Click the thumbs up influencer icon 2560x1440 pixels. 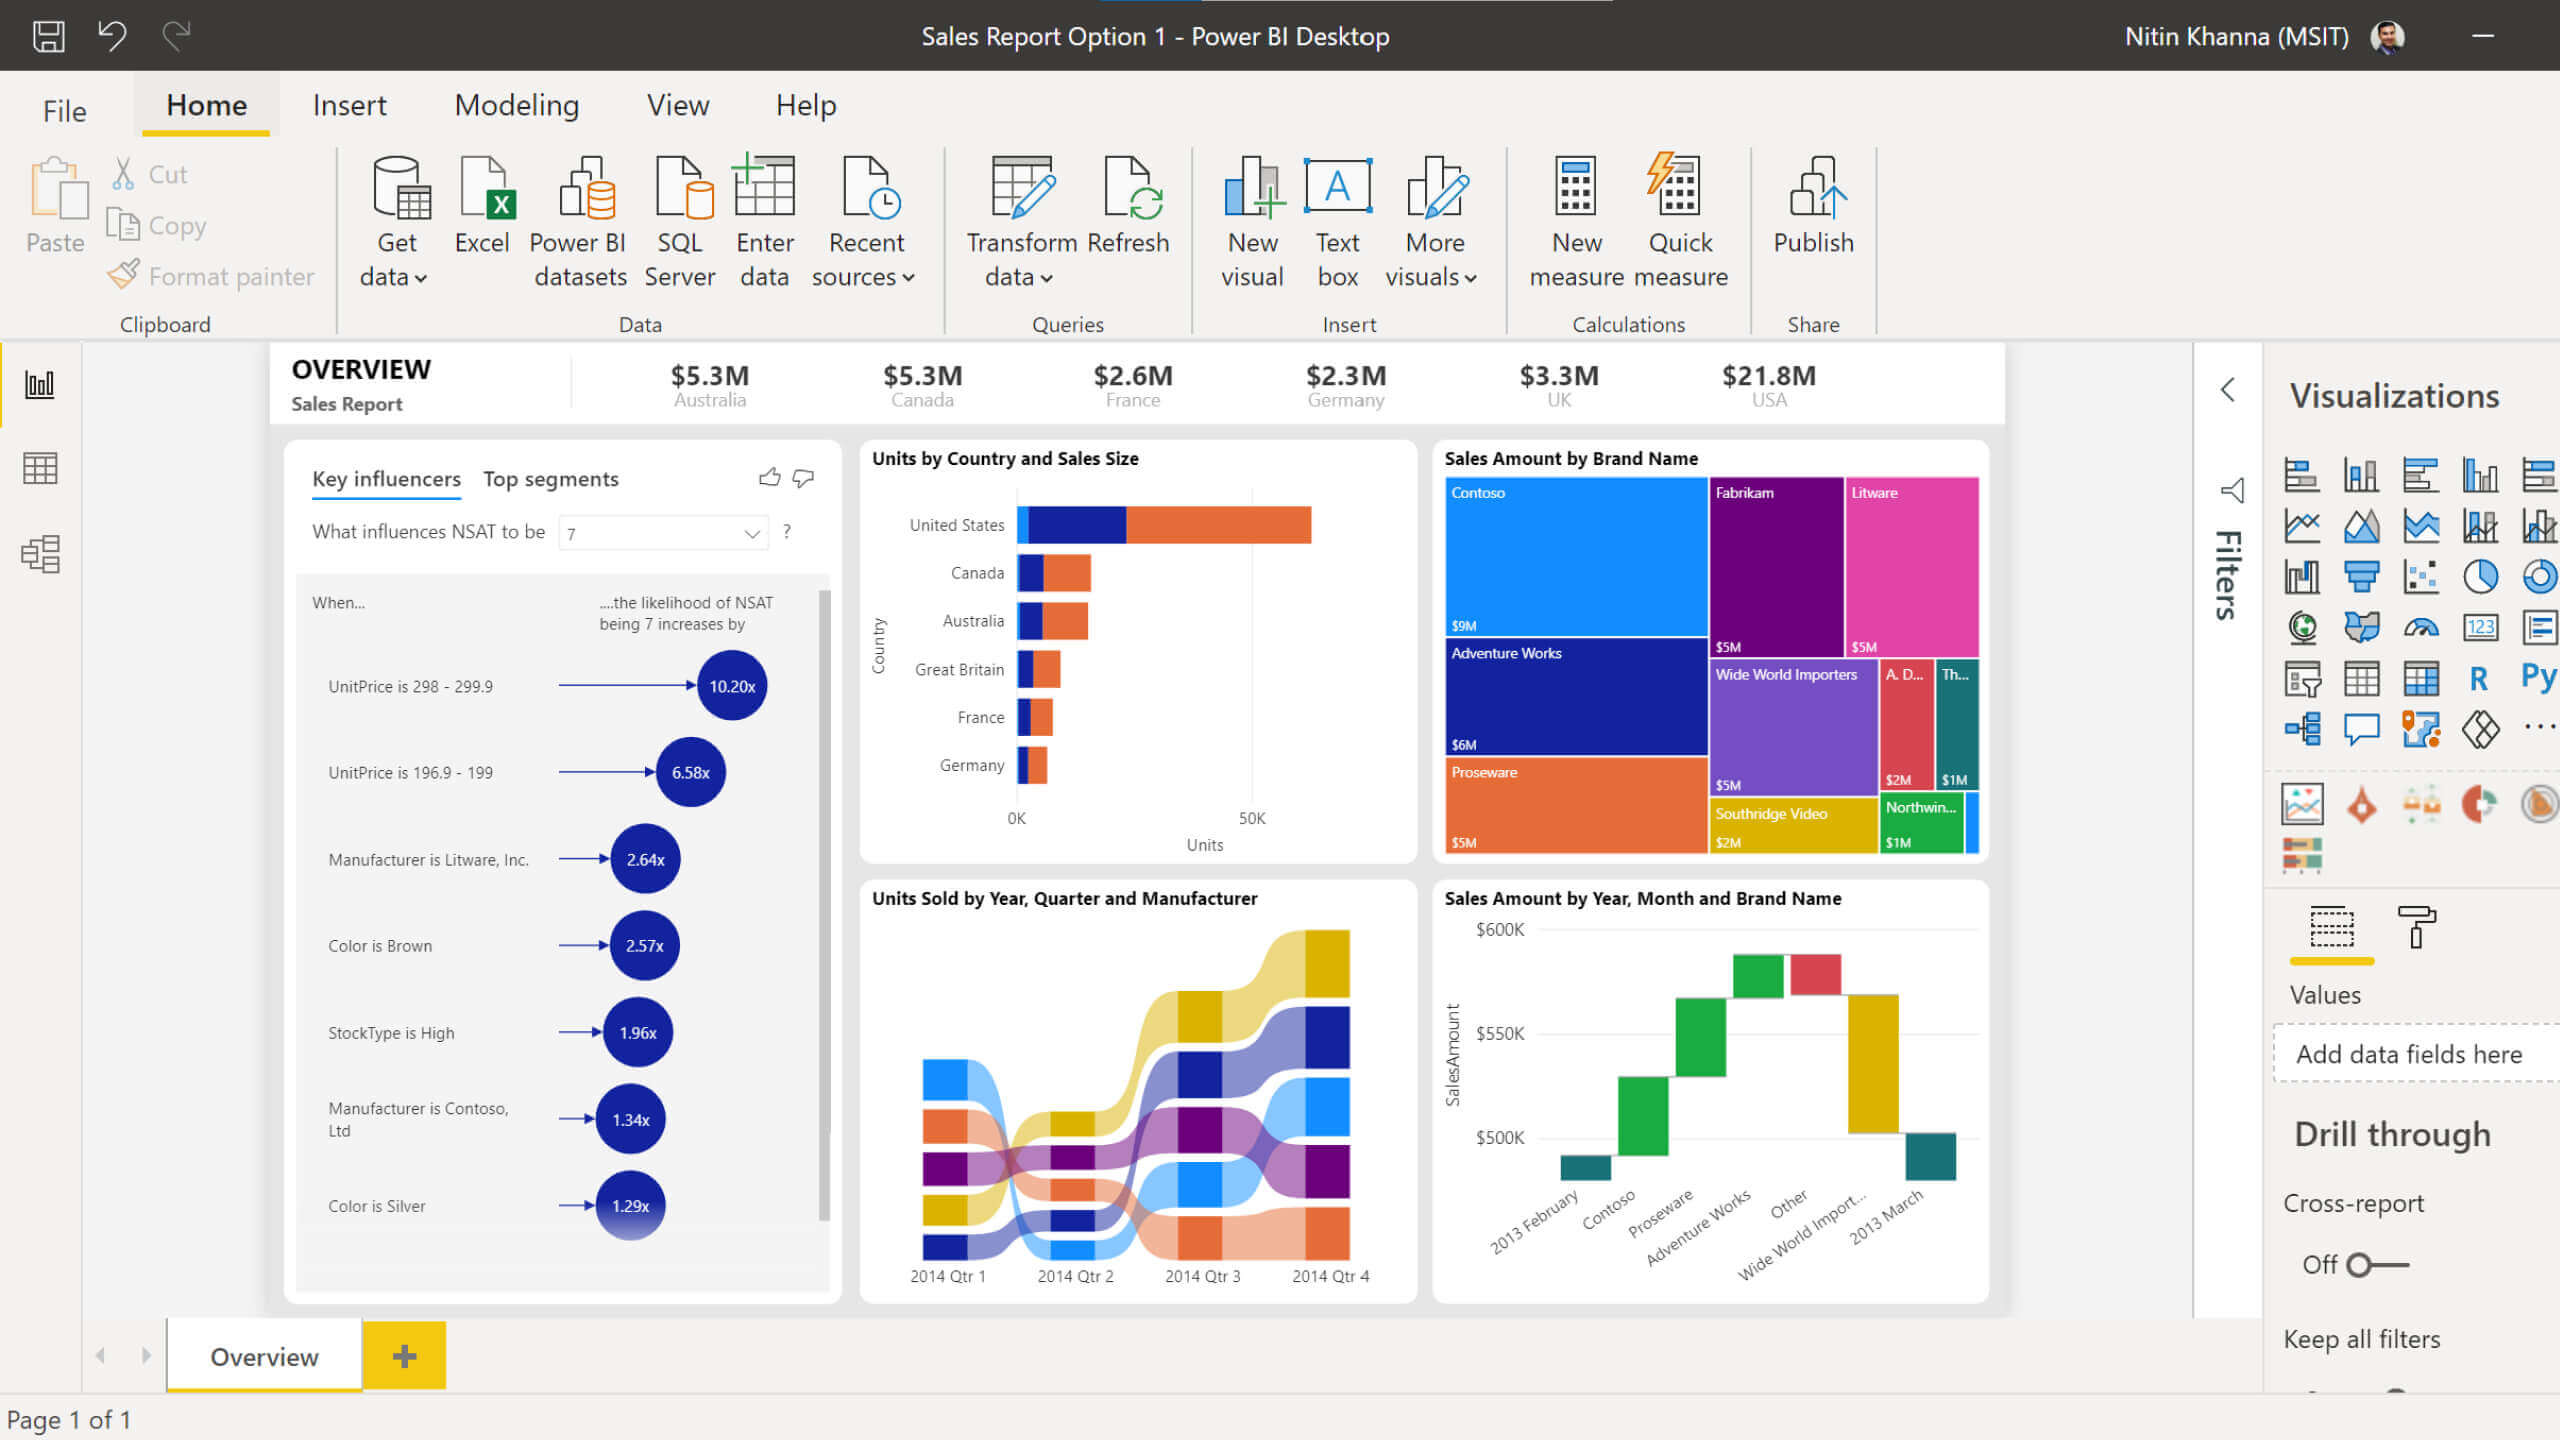click(770, 476)
